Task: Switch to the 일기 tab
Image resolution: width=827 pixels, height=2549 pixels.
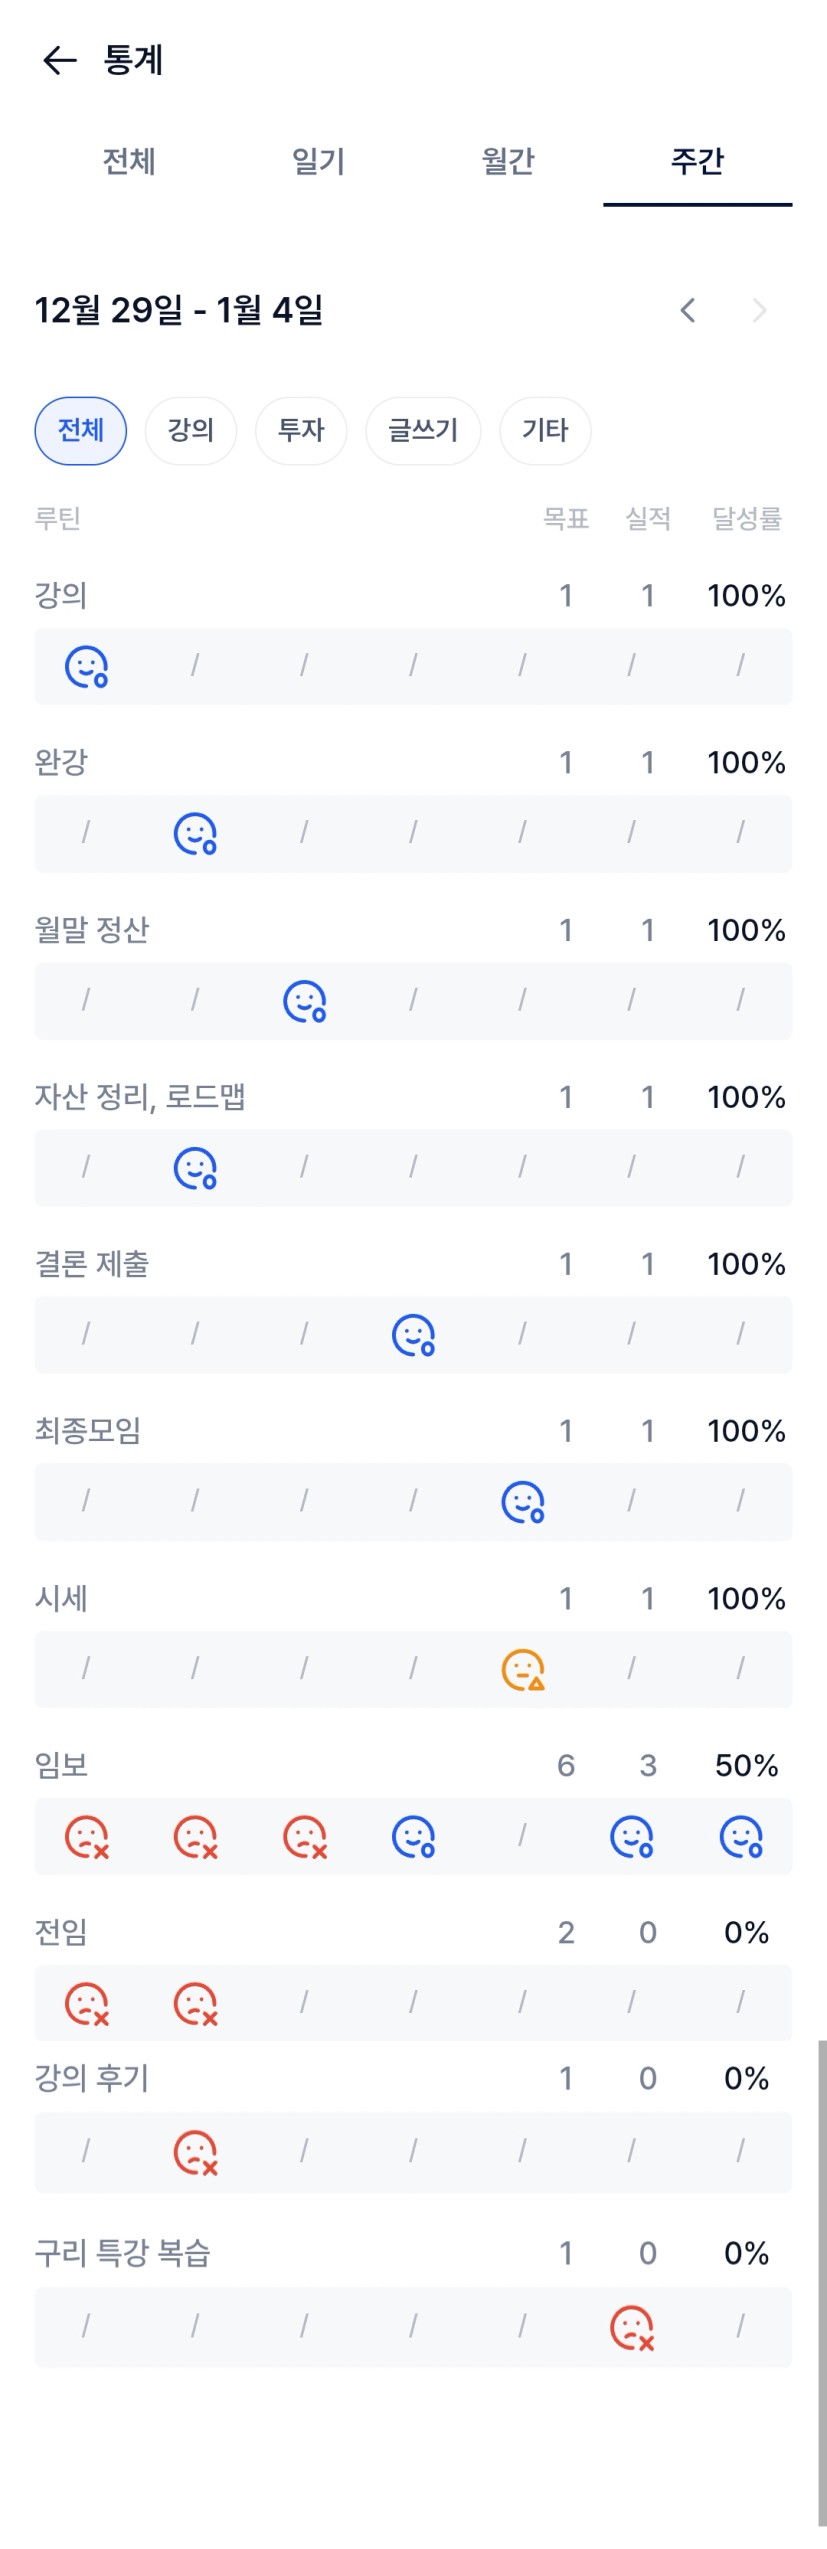Action: click(318, 161)
